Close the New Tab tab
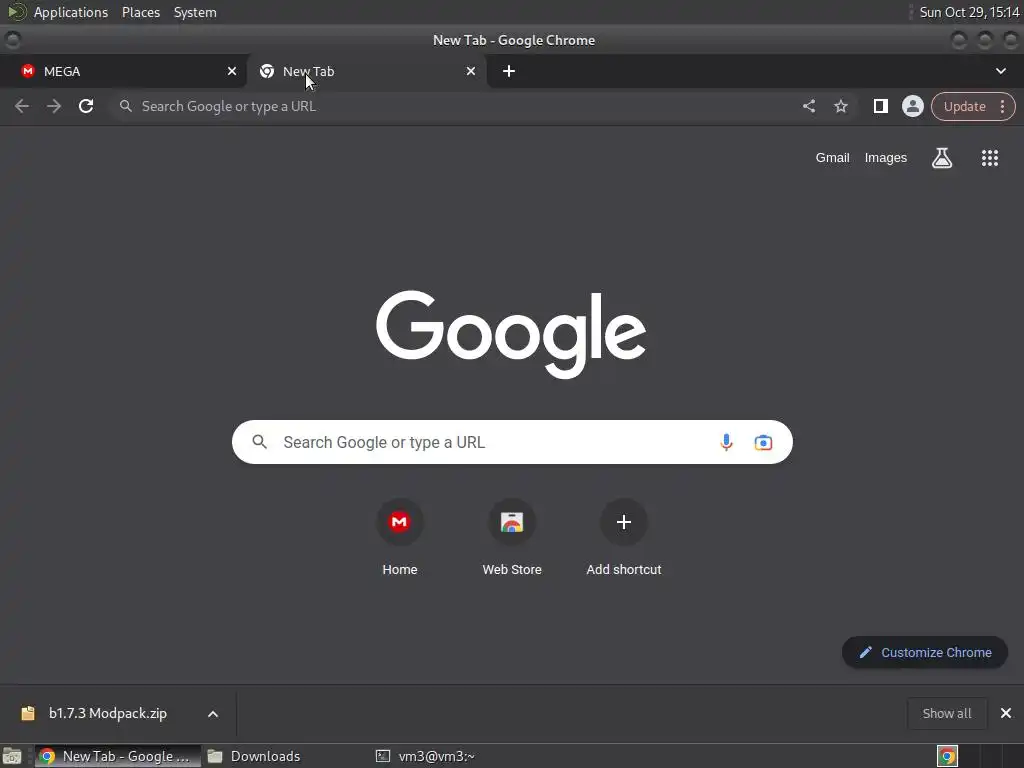This screenshot has height=768, width=1024. coord(471,71)
